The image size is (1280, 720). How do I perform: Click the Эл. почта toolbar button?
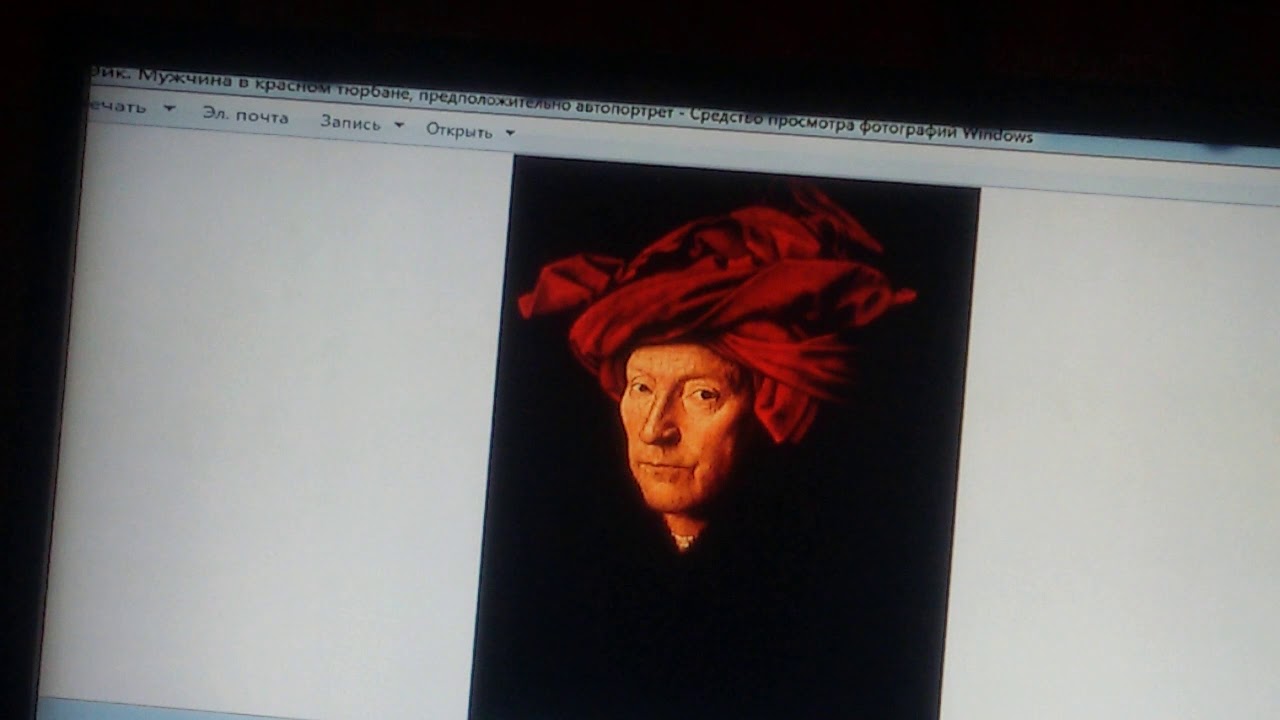pos(245,116)
